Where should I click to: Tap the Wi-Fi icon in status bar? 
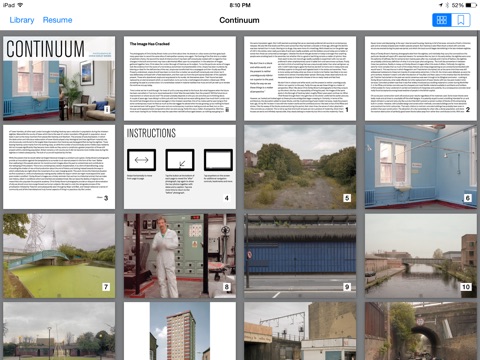(20, 5)
